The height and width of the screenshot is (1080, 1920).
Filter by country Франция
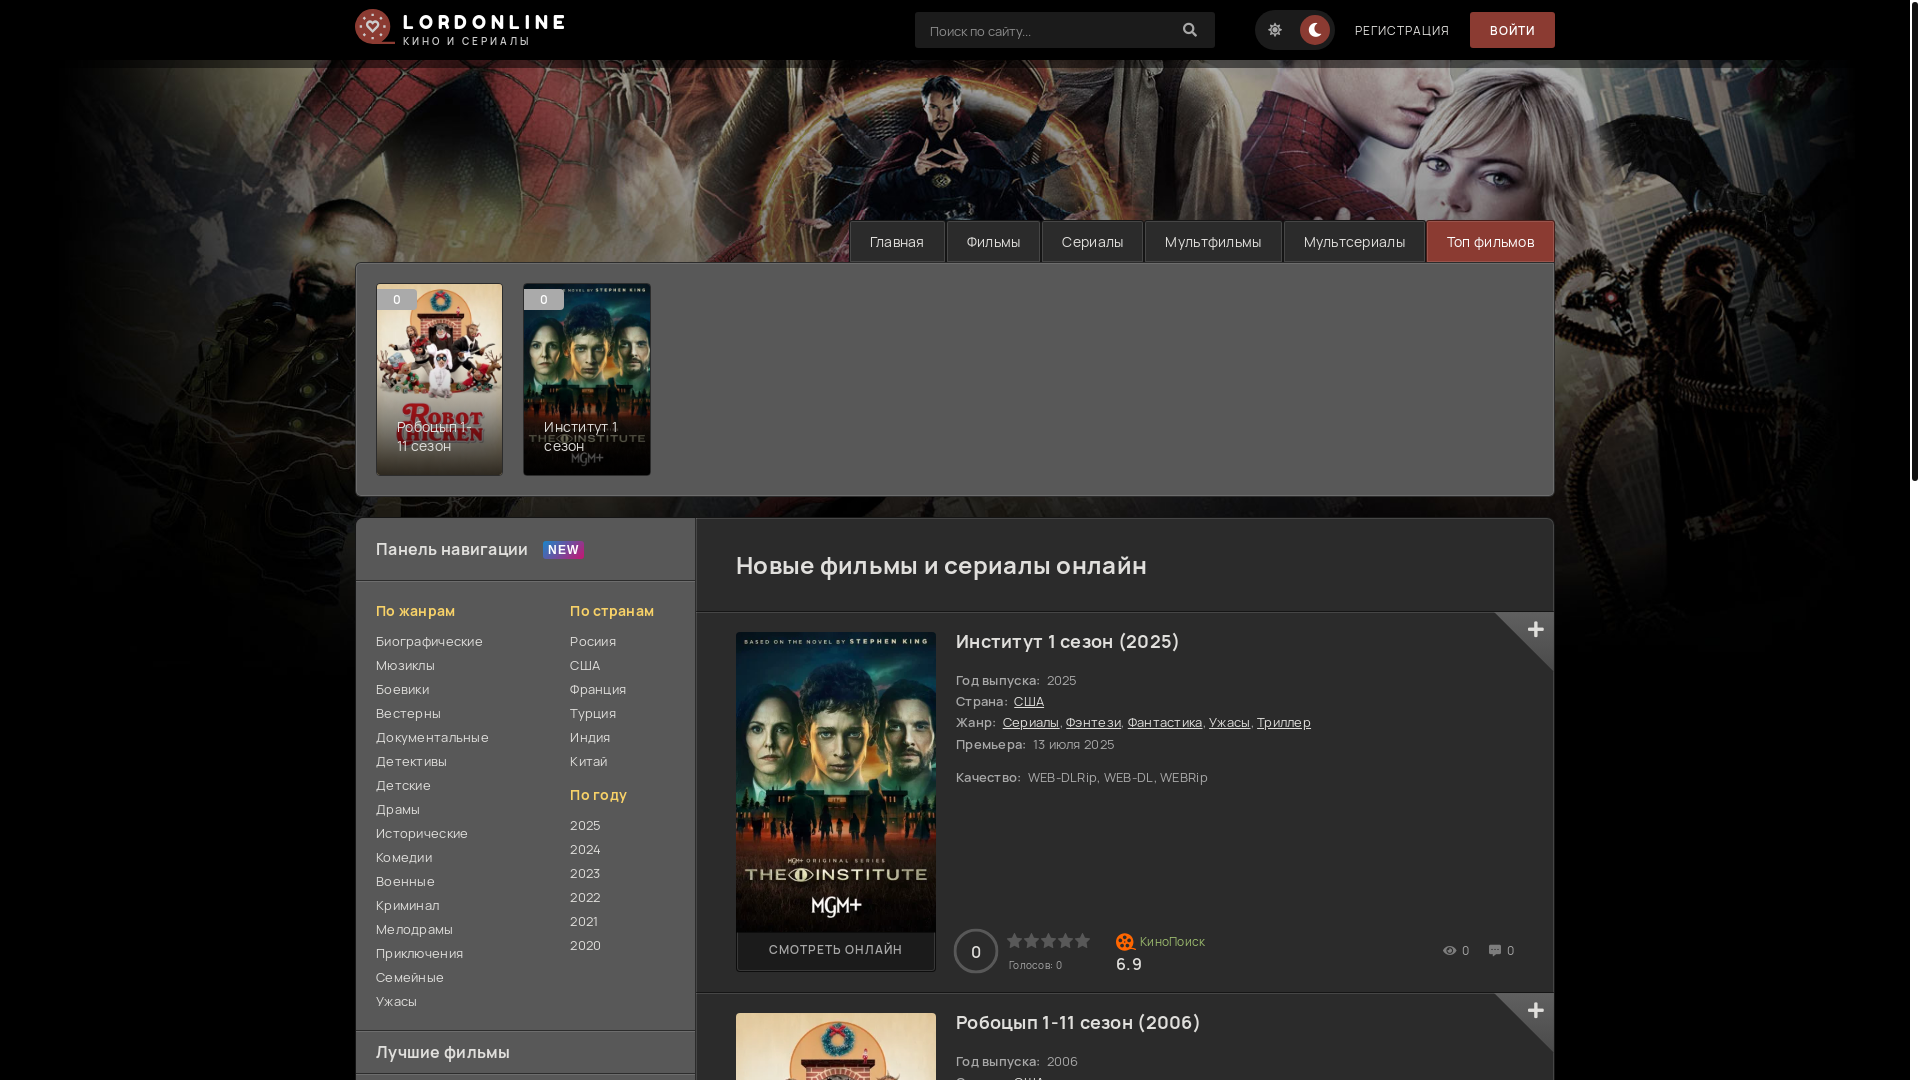tap(598, 689)
